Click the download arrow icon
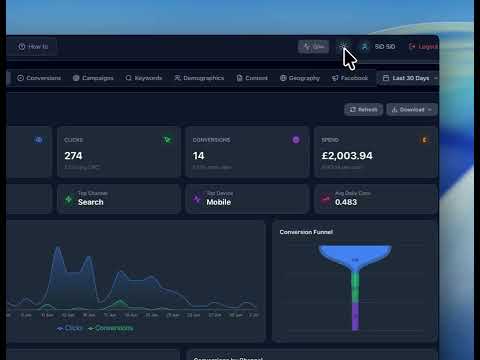Viewport: 480px width, 360px height. click(x=394, y=110)
